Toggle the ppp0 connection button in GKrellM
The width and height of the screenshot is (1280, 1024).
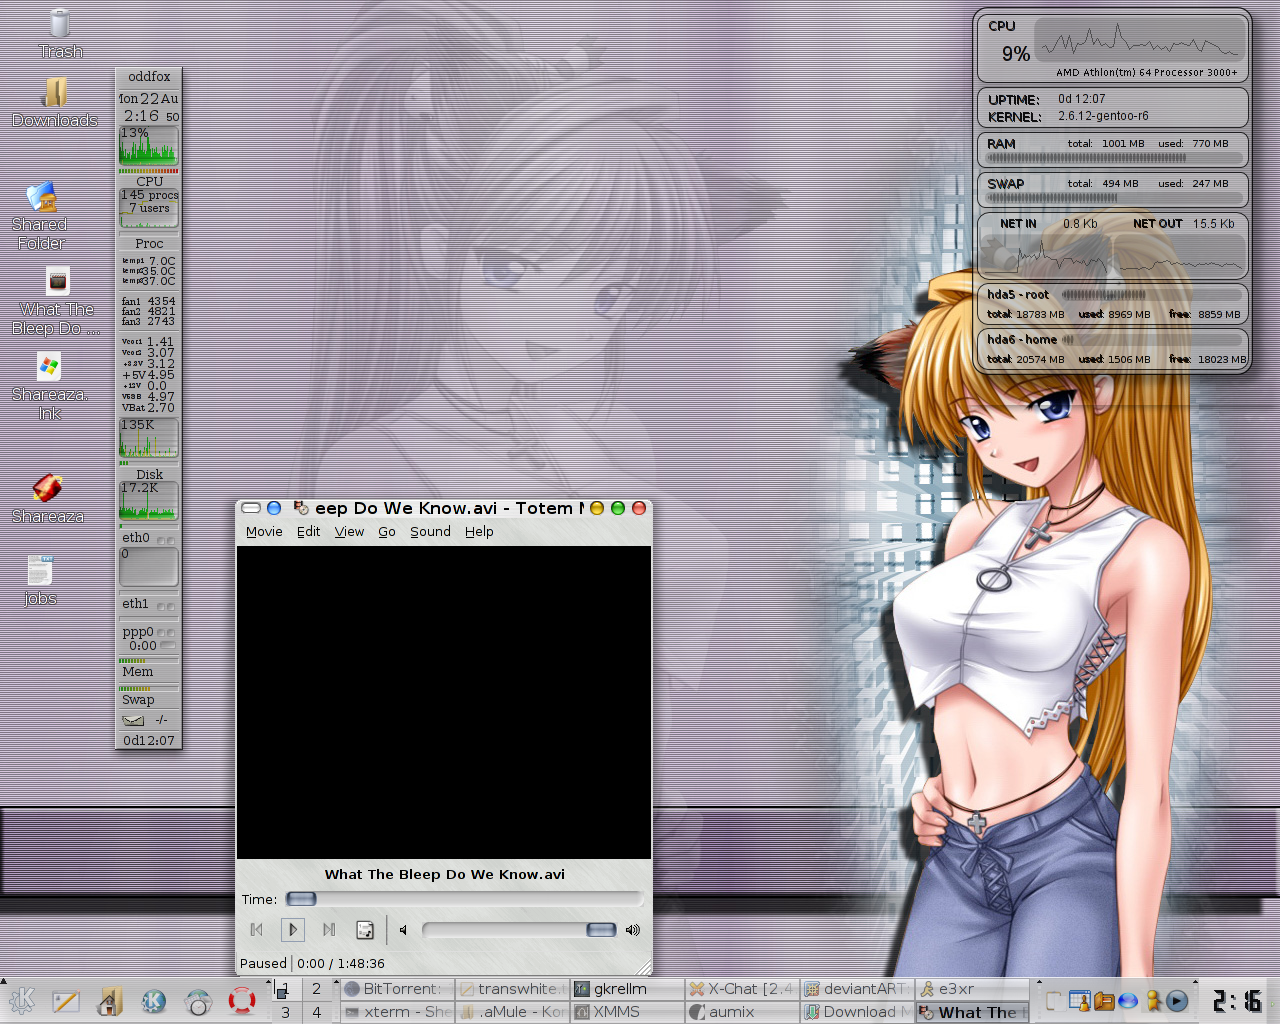[167, 645]
